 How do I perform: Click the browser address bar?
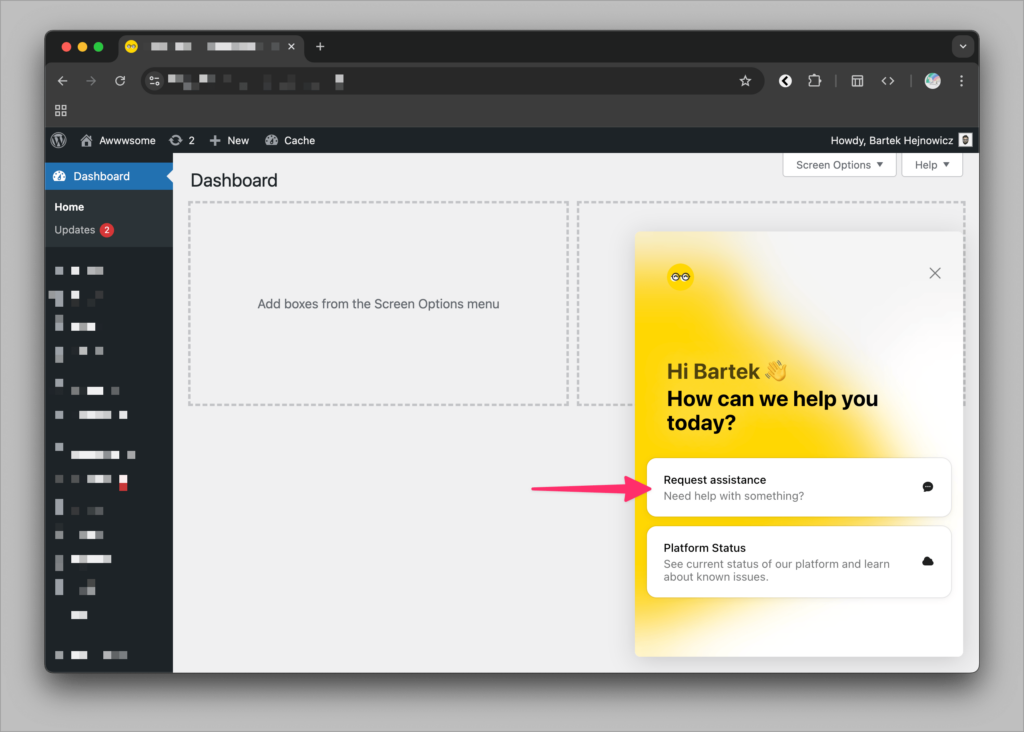coord(450,81)
